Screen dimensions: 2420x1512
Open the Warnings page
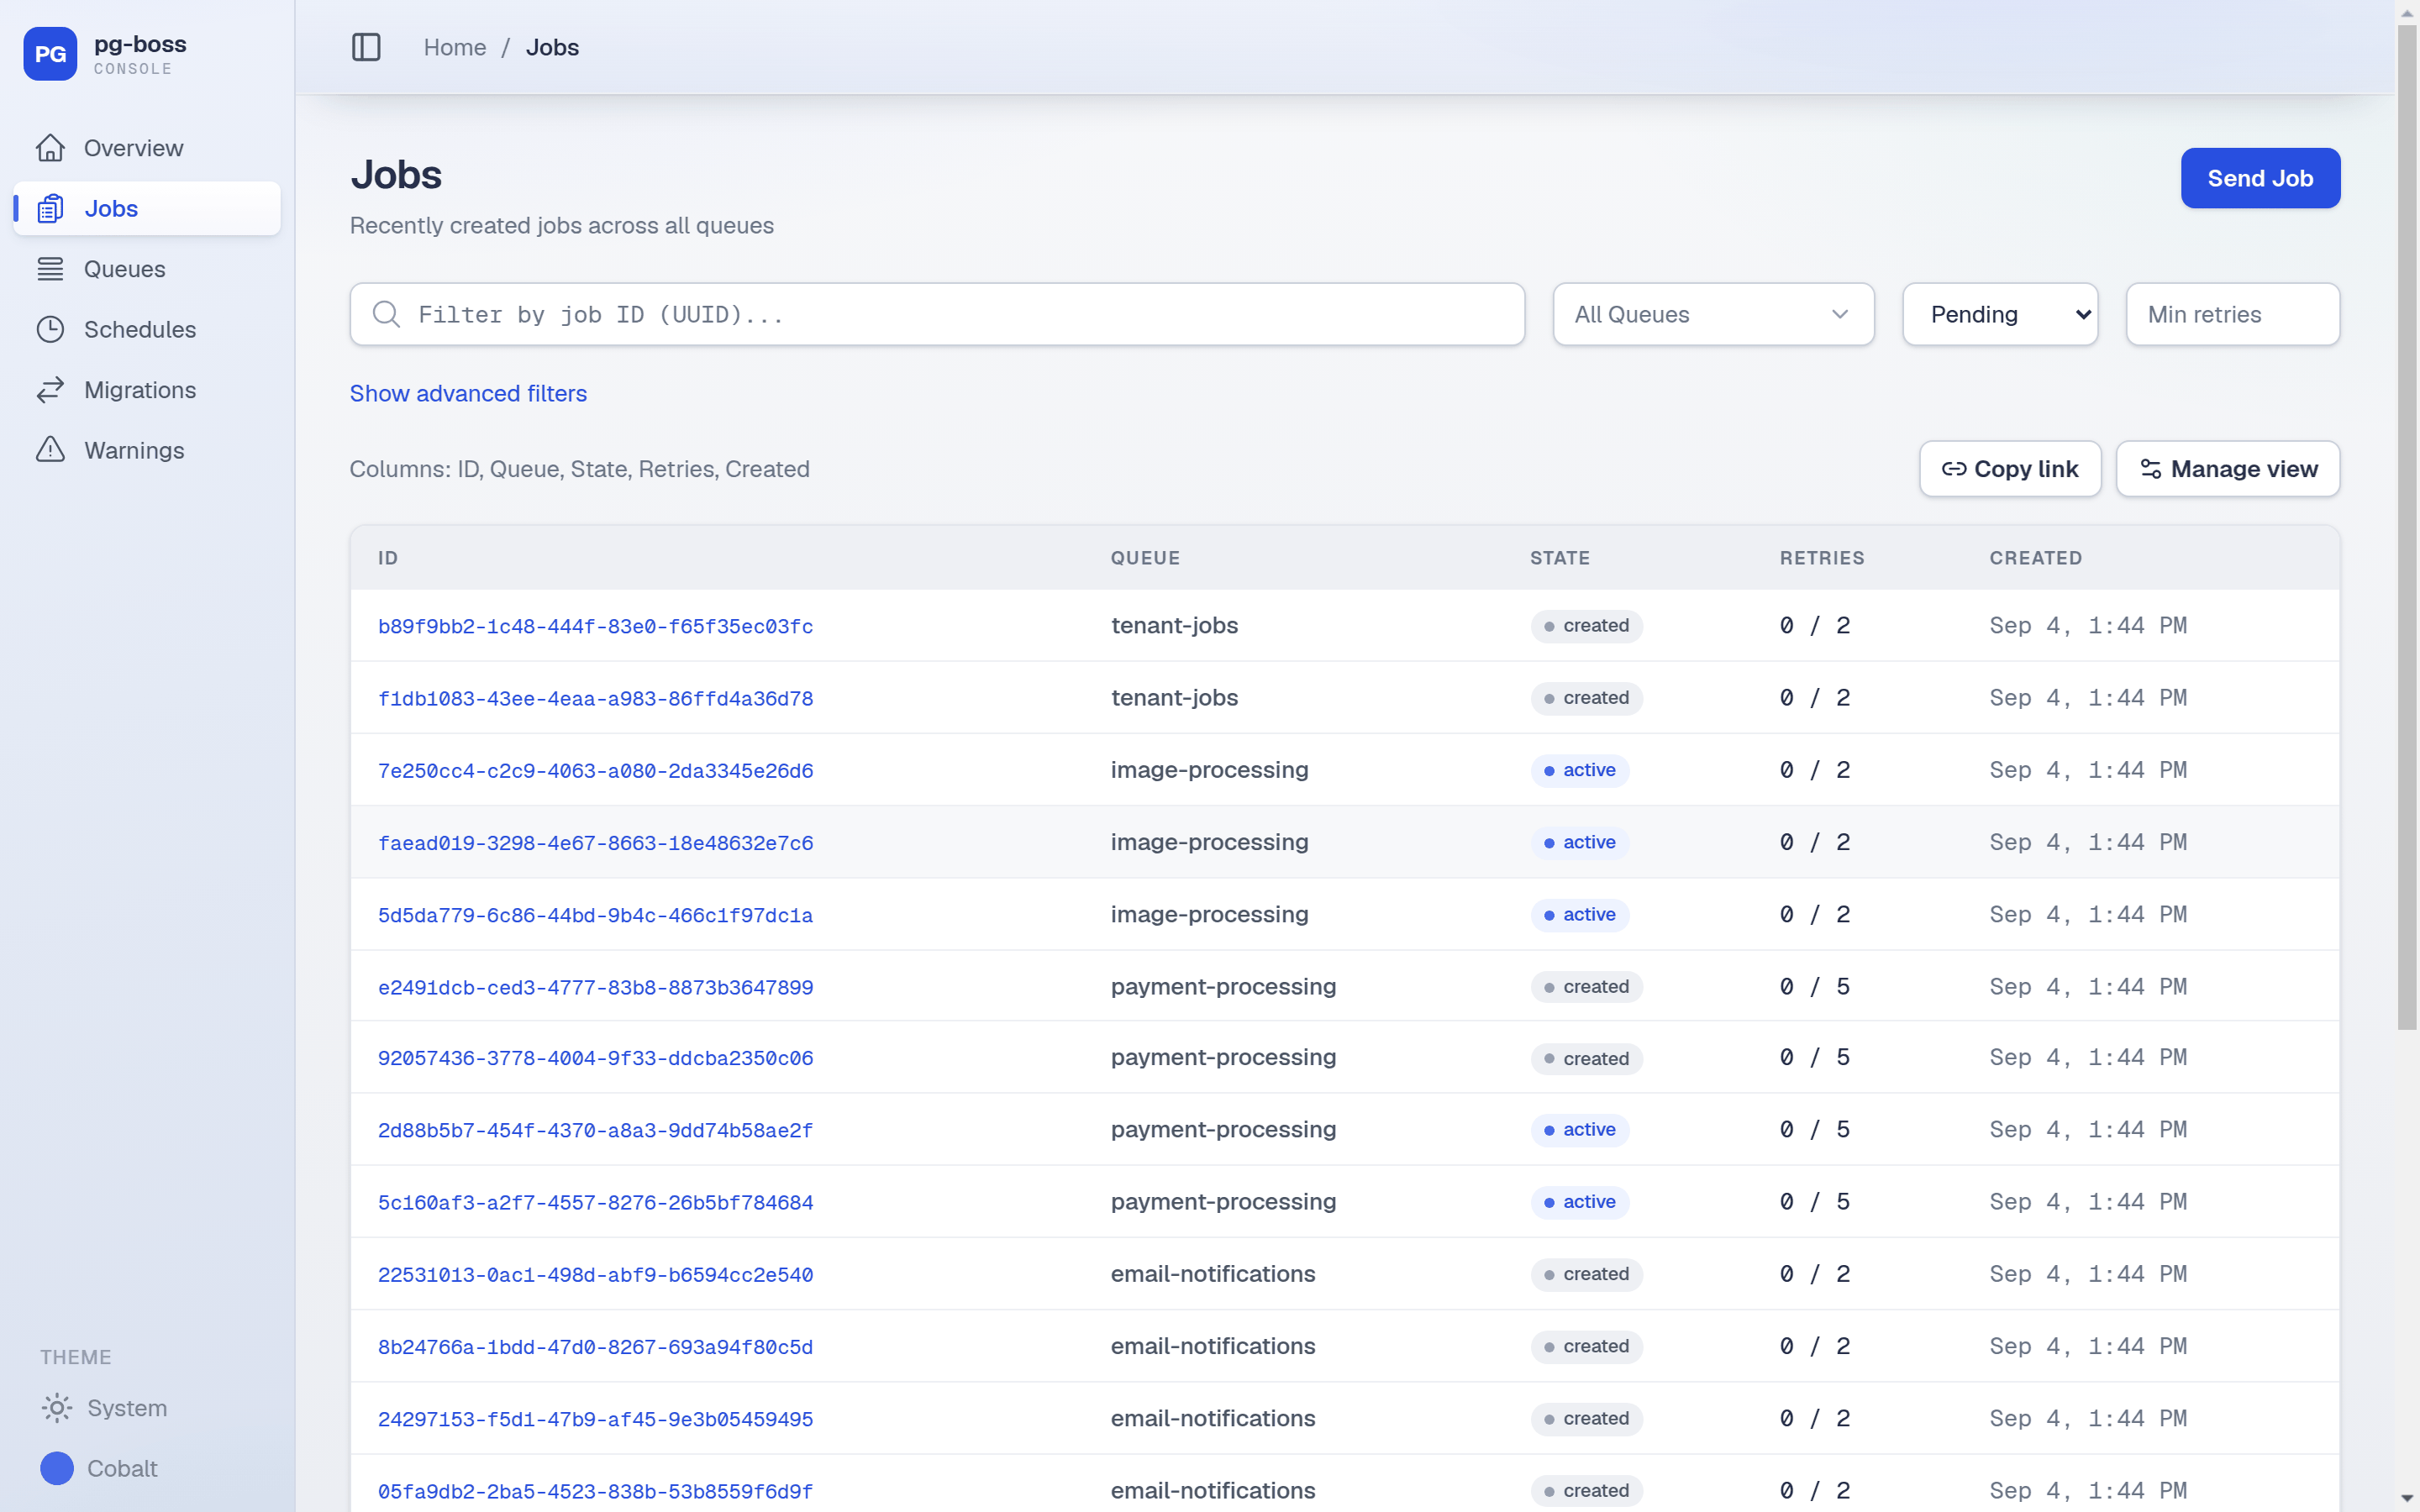[147, 450]
